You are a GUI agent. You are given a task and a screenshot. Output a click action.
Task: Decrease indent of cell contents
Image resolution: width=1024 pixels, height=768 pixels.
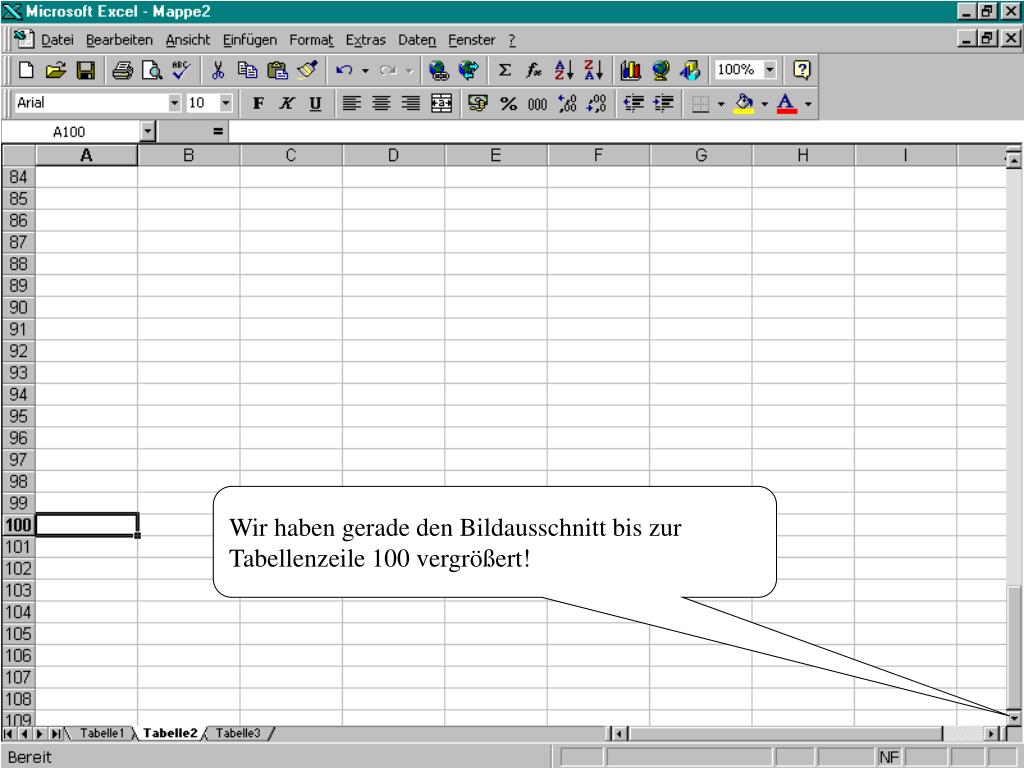pyautogui.click(x=633, y=103)
